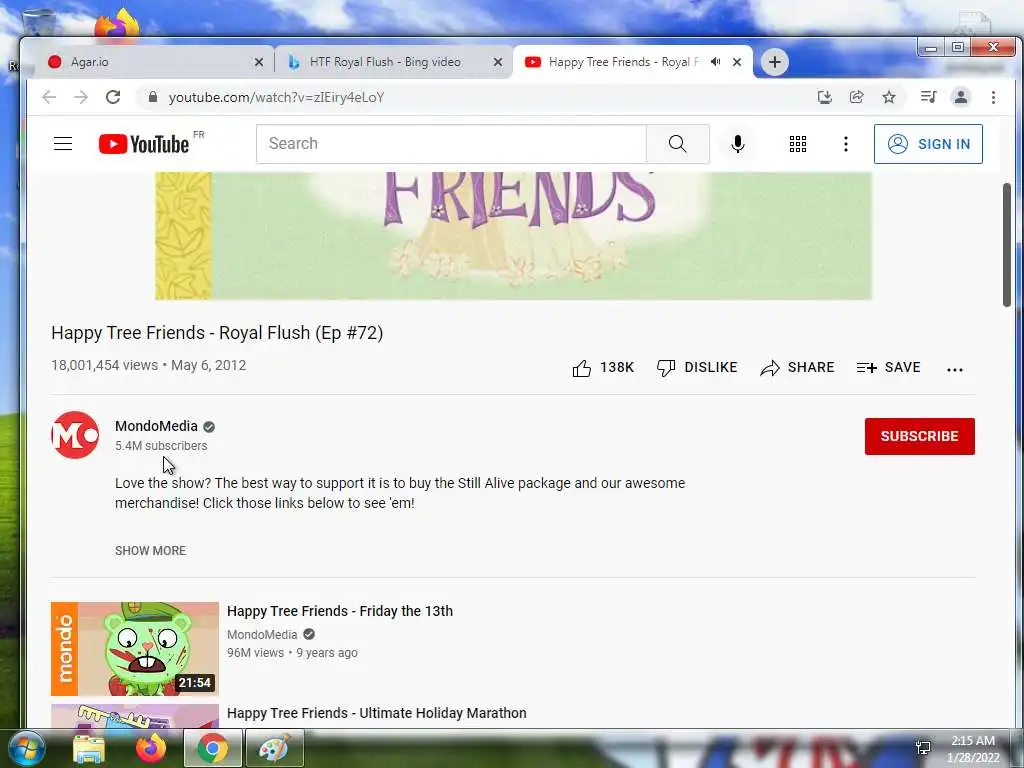
Task: Share this page from address bar
Action: point(857,97)
